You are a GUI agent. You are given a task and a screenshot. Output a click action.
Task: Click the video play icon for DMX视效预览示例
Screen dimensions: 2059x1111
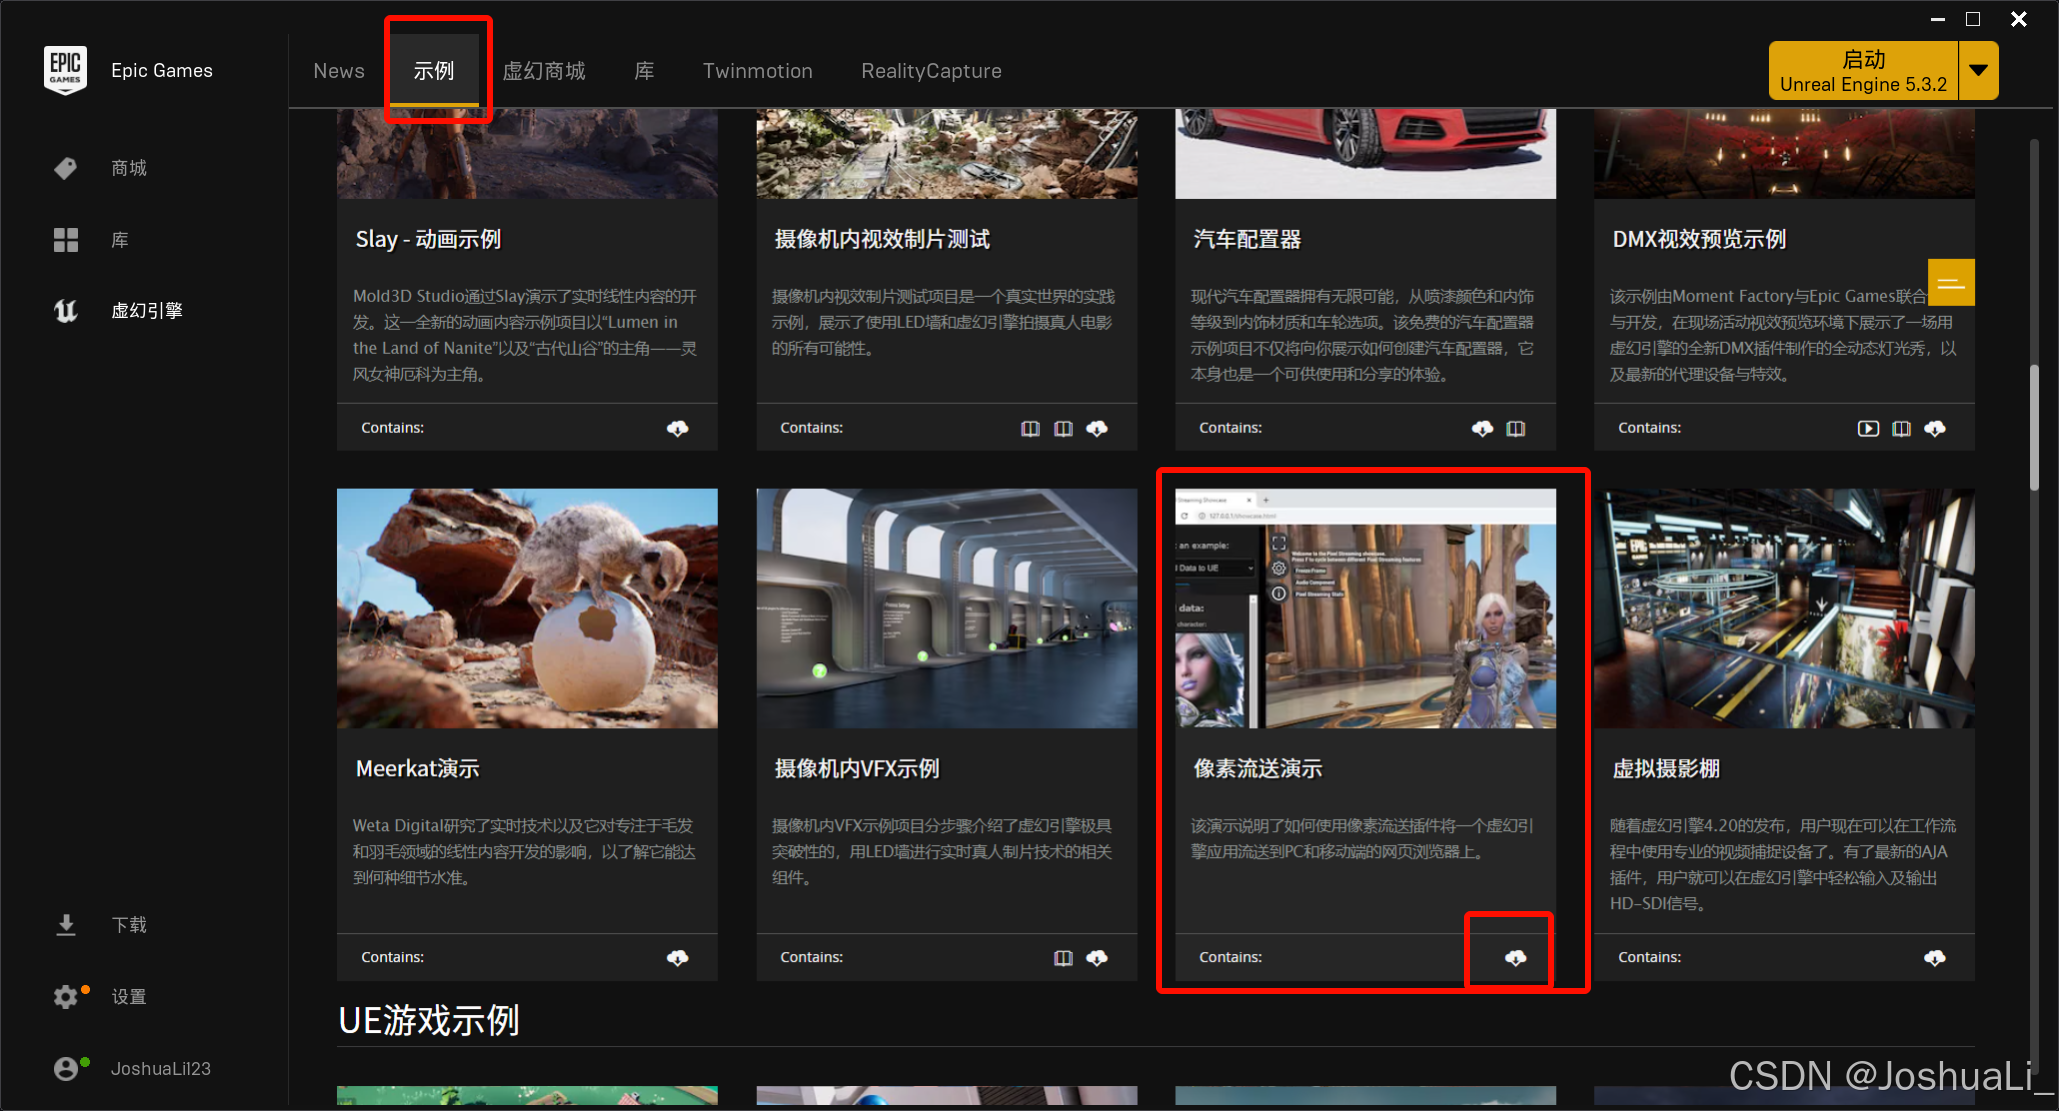pyautogui.click(x=1868, y=428)
